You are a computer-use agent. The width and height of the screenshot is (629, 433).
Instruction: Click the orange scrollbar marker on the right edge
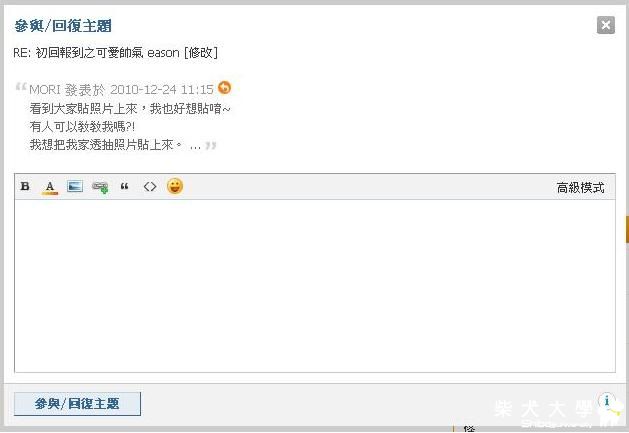pyautogui.click(x=627, y=229)
